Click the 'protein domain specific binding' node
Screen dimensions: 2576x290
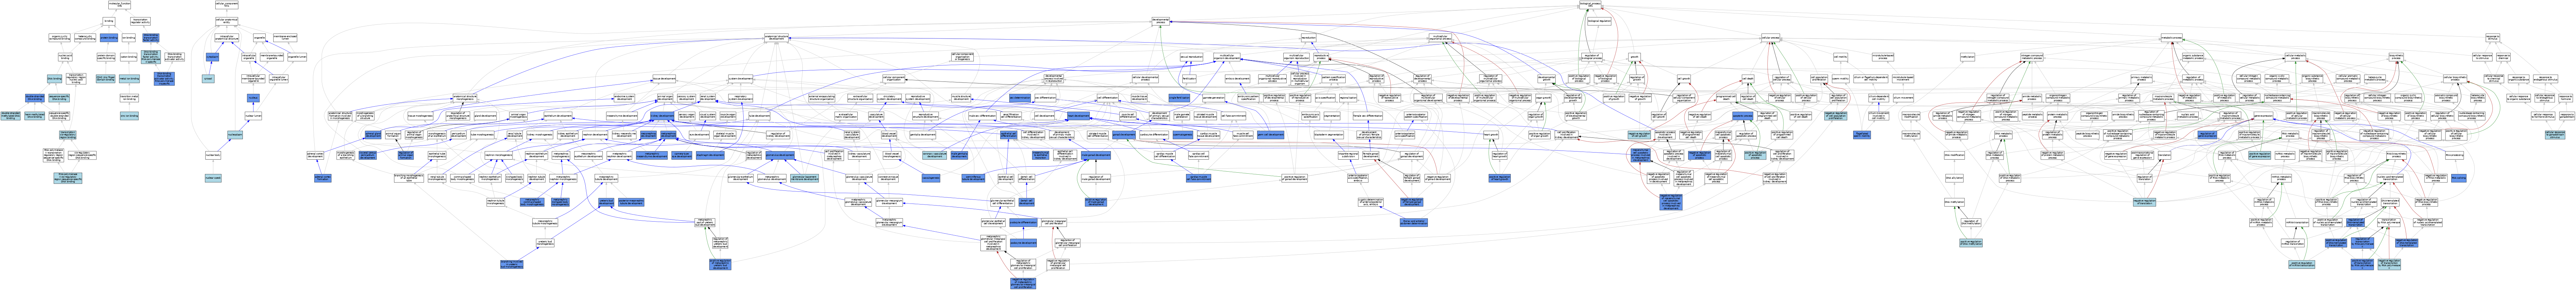106,57
